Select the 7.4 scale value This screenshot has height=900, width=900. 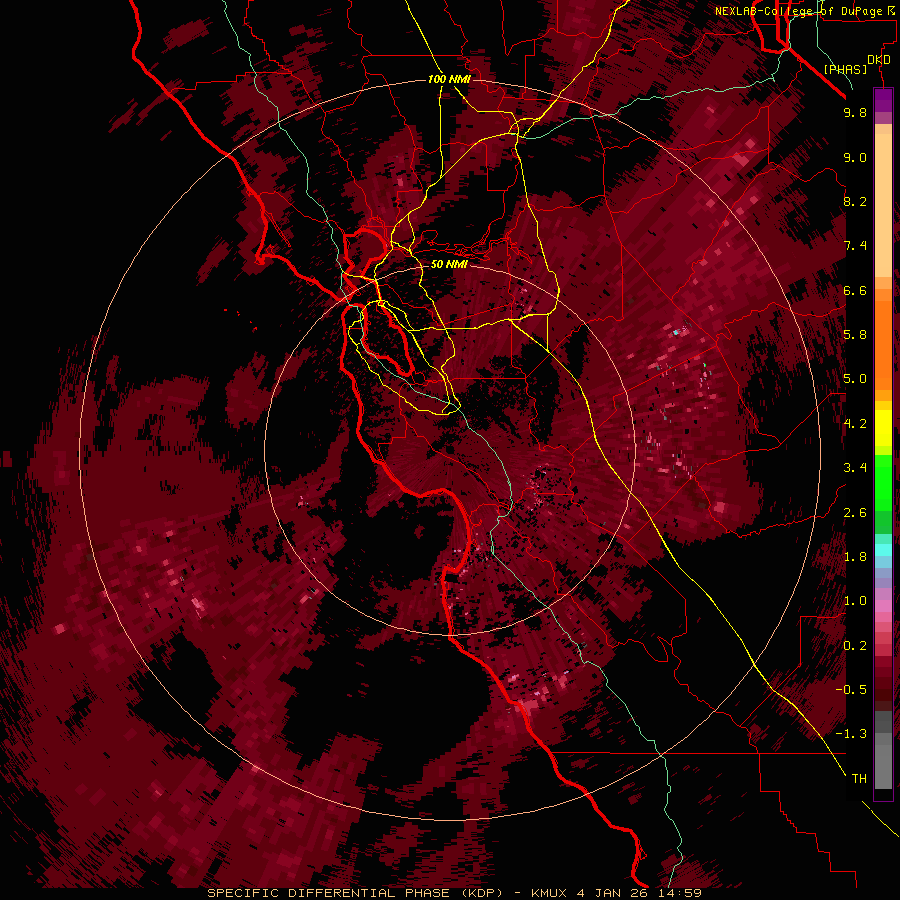[855, 246]
